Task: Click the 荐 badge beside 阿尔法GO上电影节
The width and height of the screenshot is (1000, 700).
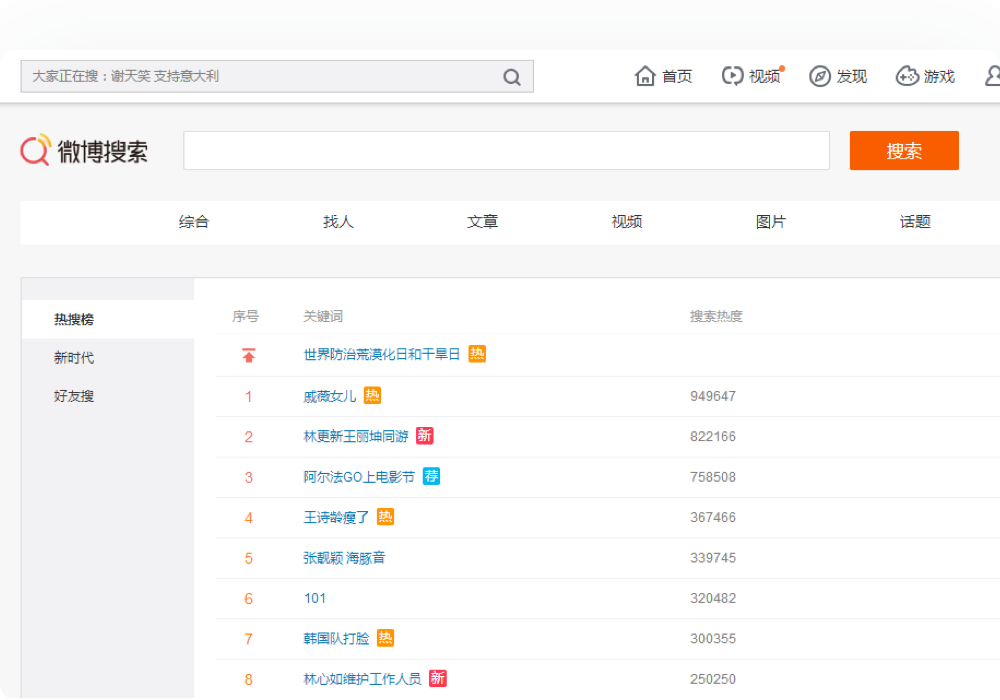Action: coord(431,476)
